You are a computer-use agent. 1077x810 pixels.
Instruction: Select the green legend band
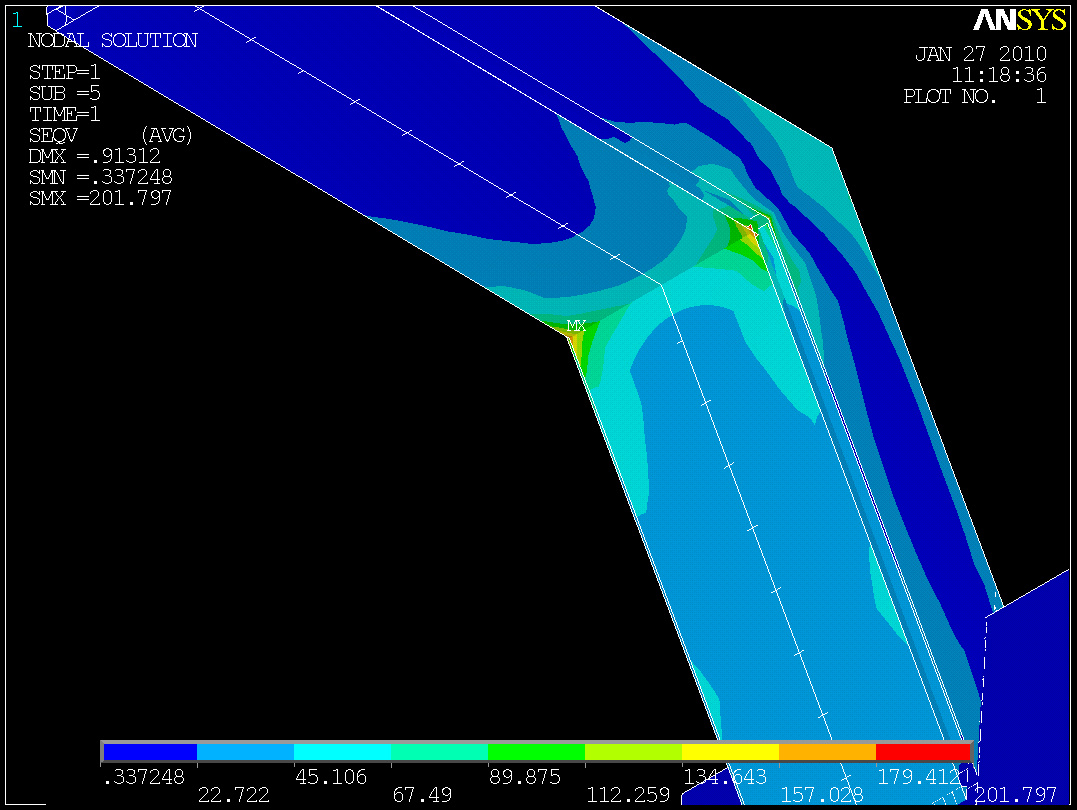tap(536, 752)
